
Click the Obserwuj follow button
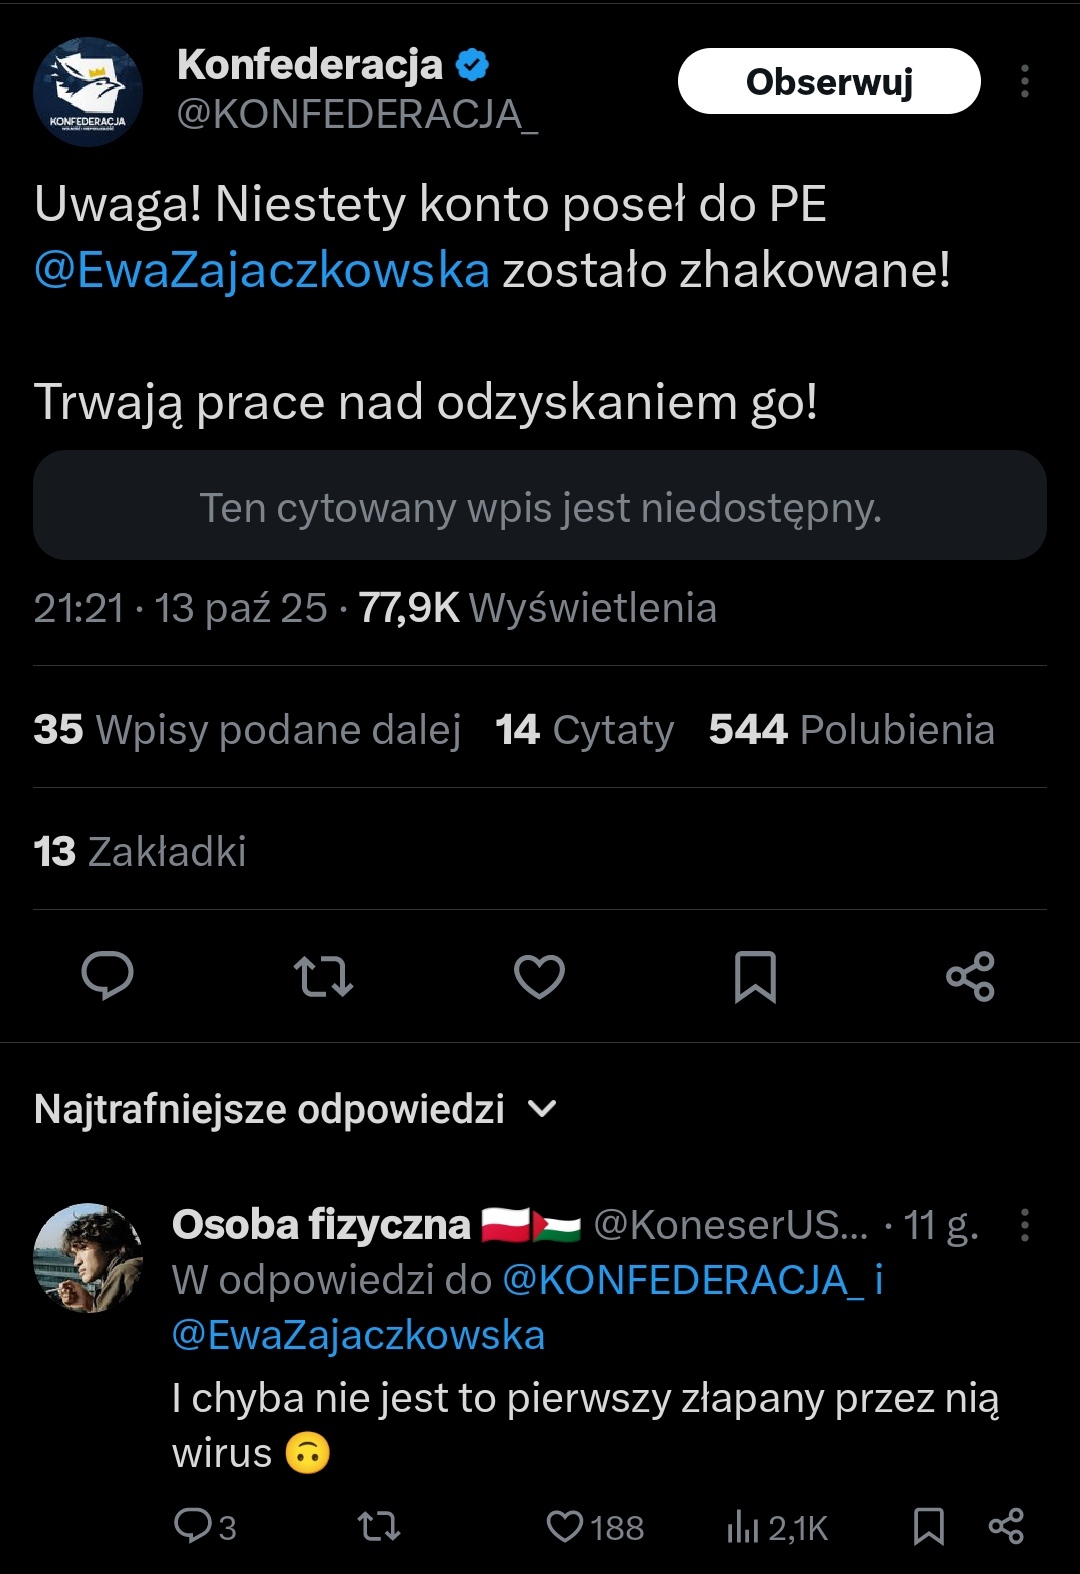[x=829, y=82]
